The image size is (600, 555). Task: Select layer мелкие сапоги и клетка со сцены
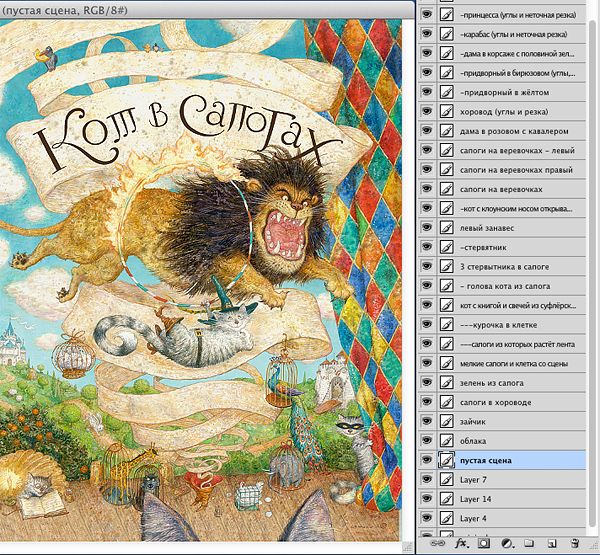tap(514, 364)
